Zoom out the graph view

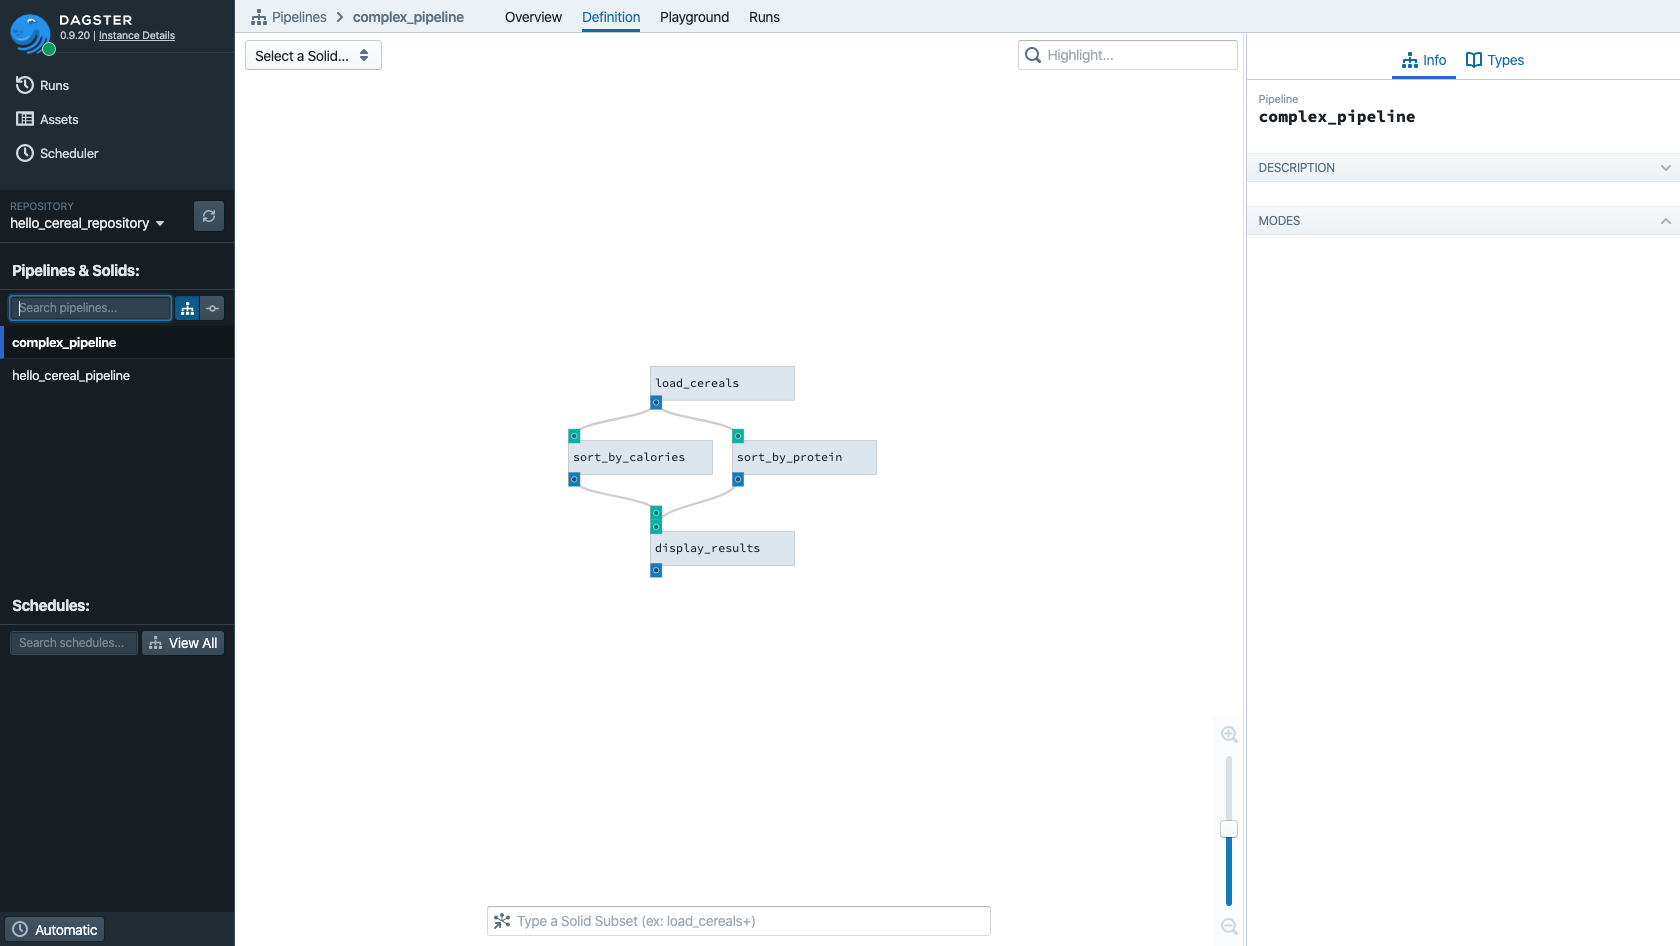point(1229,927)
